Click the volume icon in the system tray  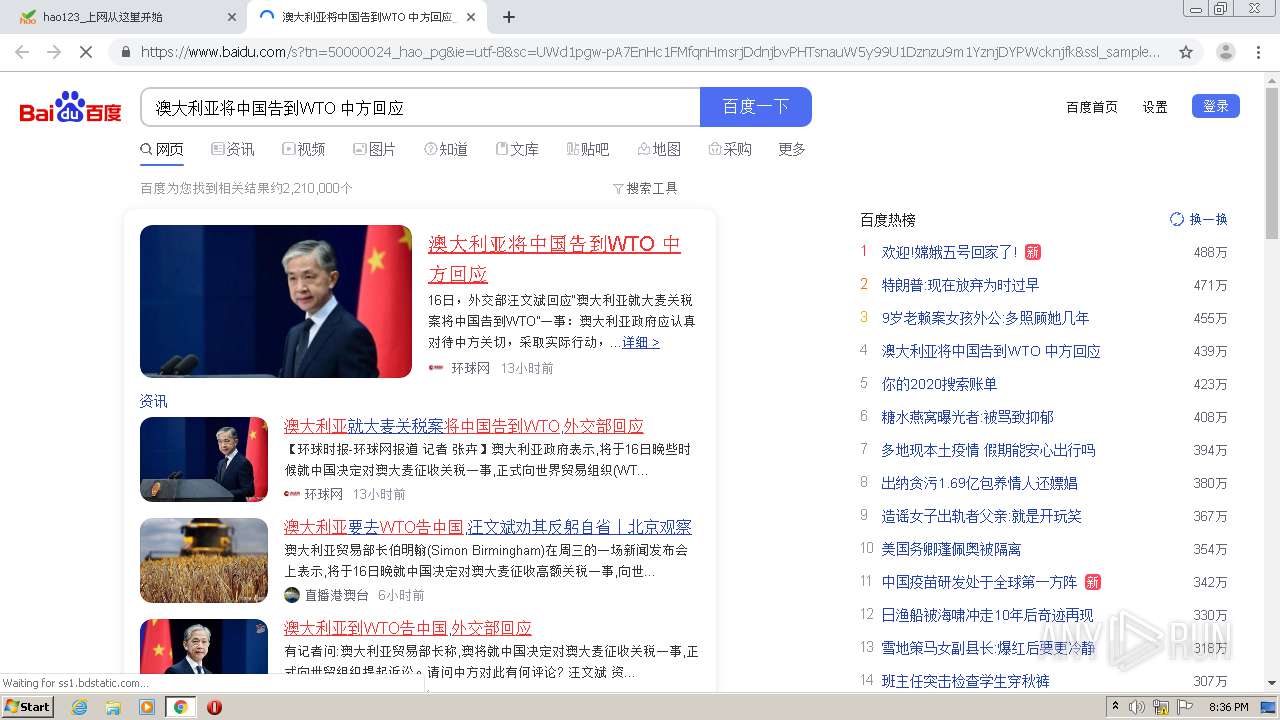pos(1137,707)
